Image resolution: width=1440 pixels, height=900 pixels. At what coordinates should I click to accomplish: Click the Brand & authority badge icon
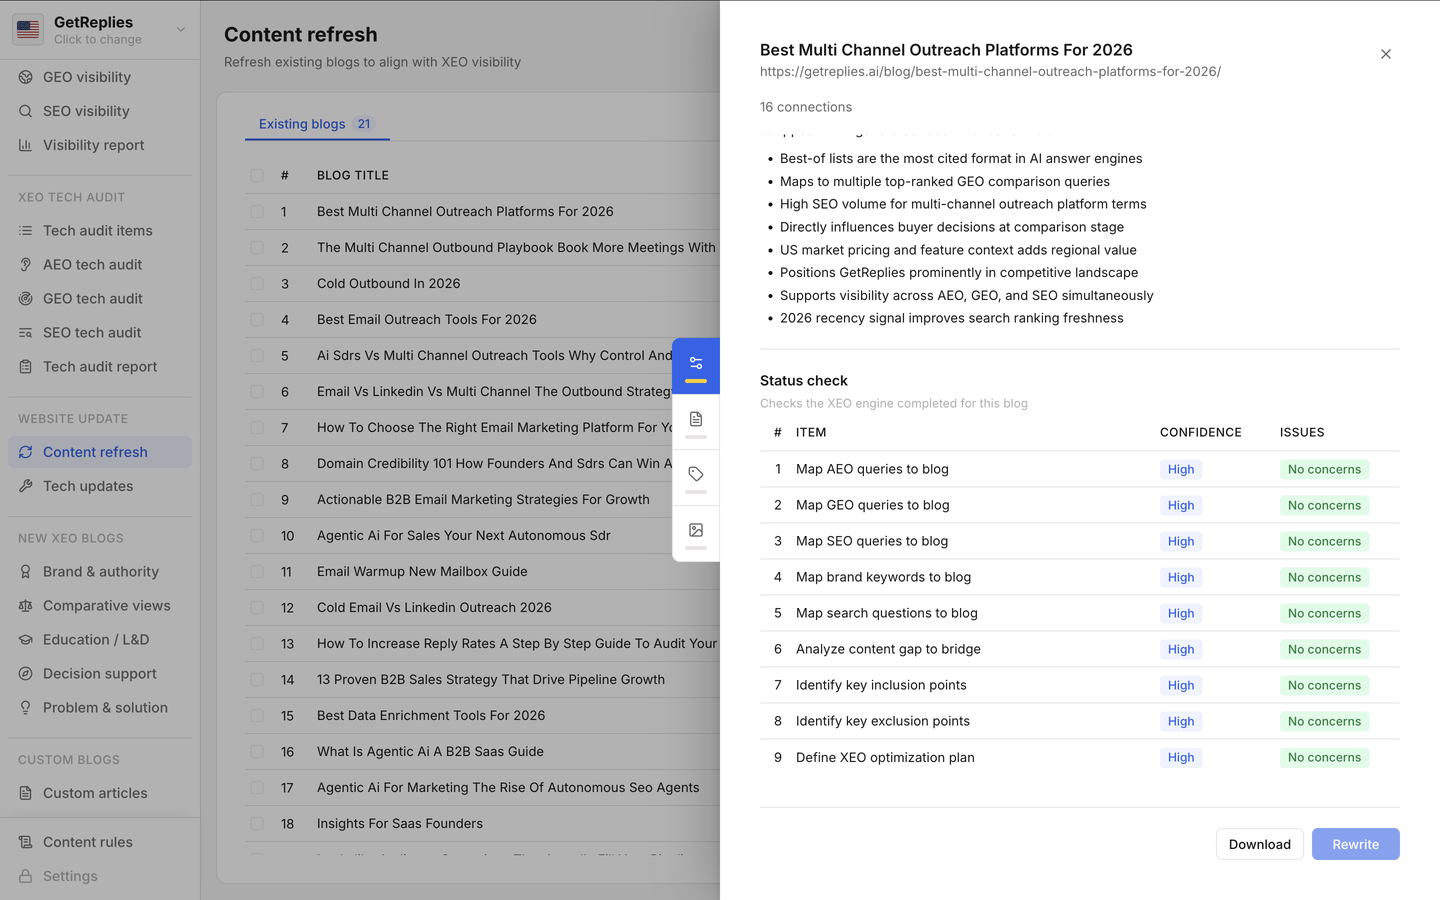tap(26, 572)
